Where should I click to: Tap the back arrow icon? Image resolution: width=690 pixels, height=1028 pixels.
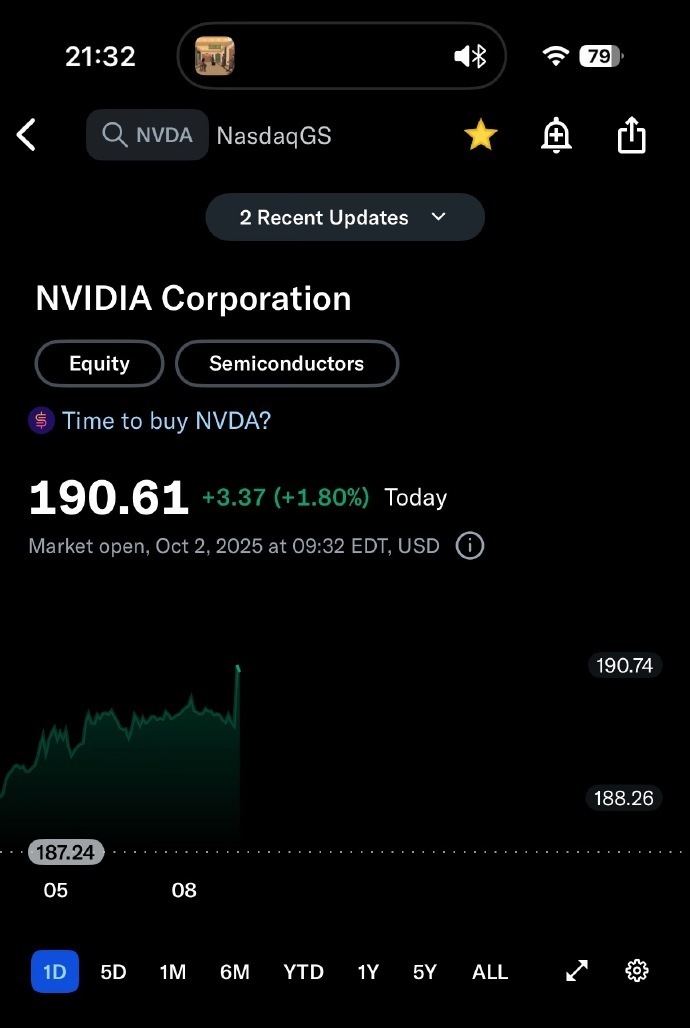[x=27, y=135]
